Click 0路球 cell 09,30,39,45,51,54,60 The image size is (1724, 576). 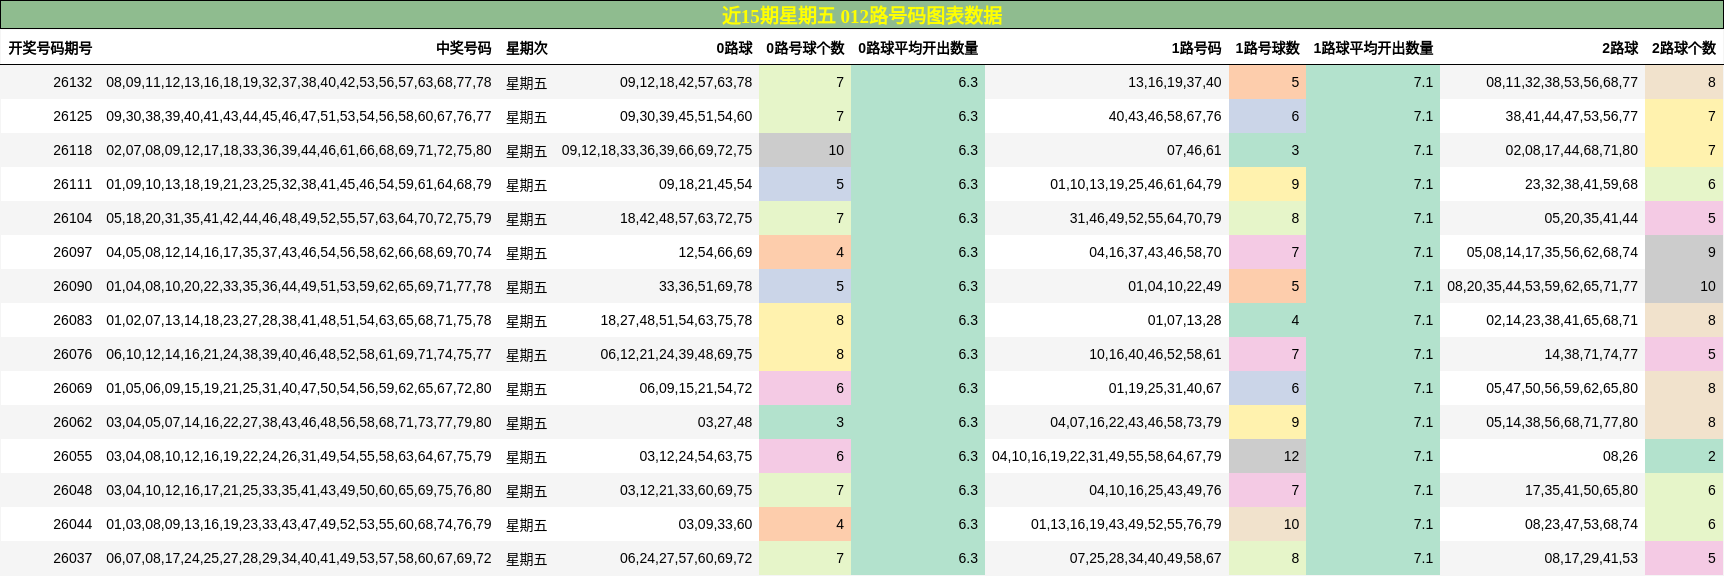click(686, 116)
